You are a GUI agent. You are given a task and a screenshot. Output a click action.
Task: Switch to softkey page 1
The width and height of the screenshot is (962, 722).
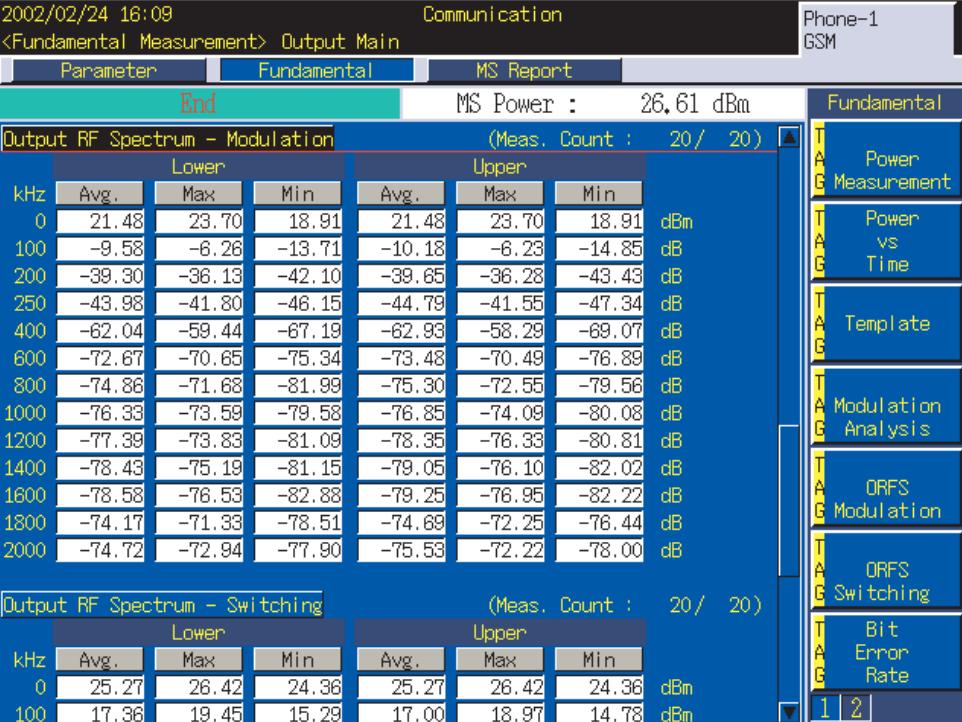825,709
